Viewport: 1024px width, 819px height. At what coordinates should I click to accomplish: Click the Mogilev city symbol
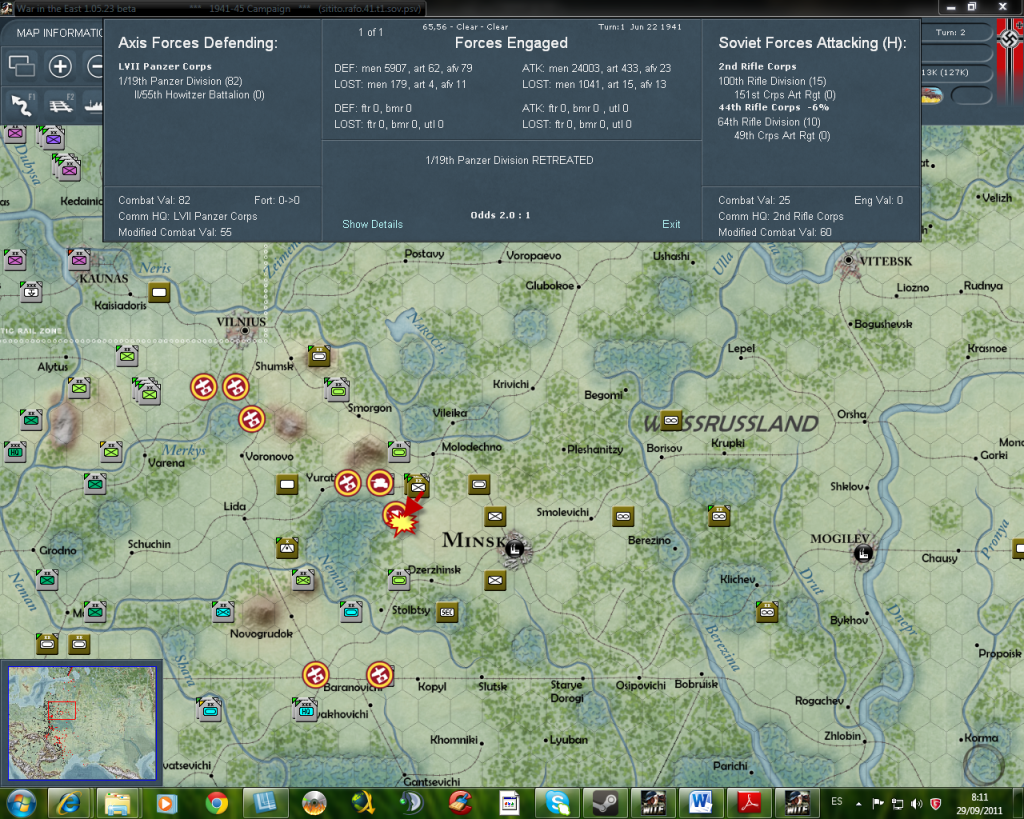coord(863,554)
